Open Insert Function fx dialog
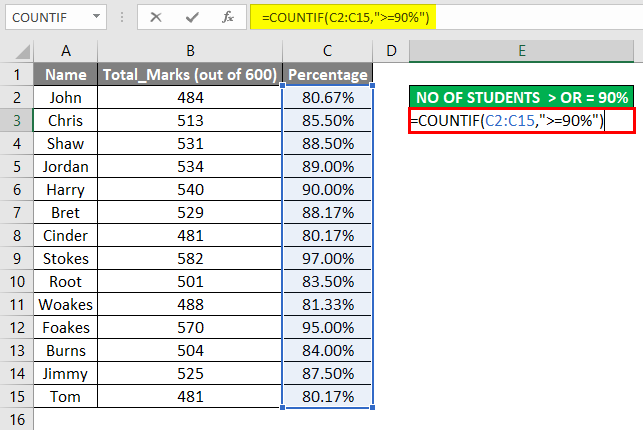Viewport: 643px width, 430px height. click(228, 17)
